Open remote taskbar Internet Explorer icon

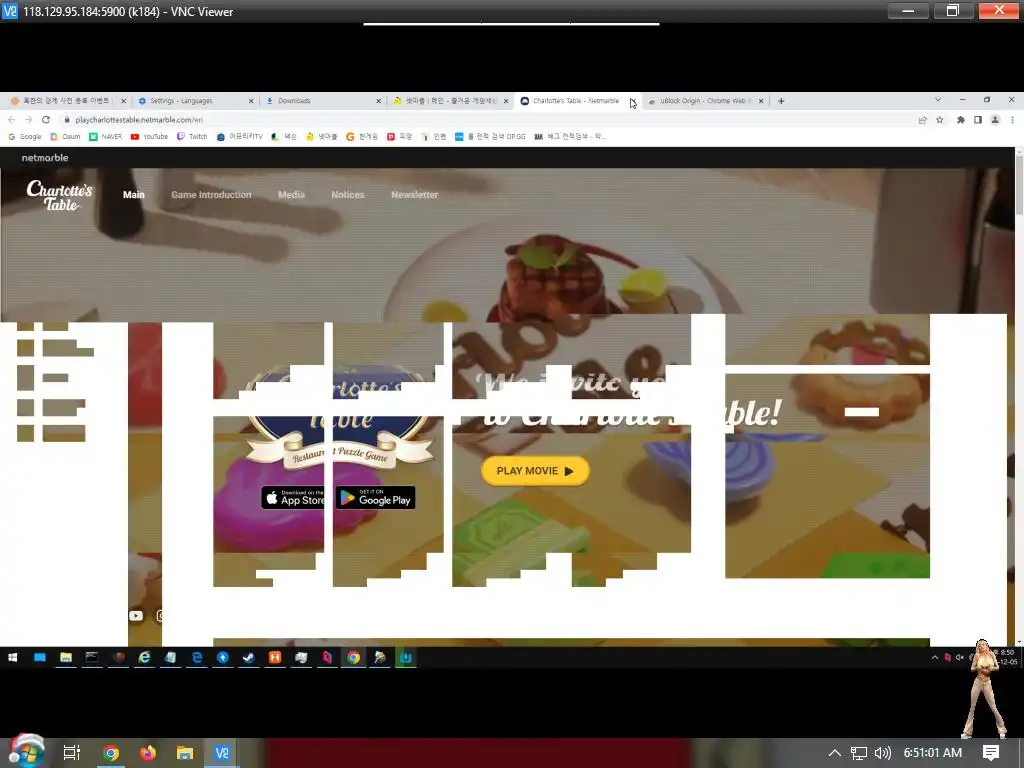pos(144,657)
